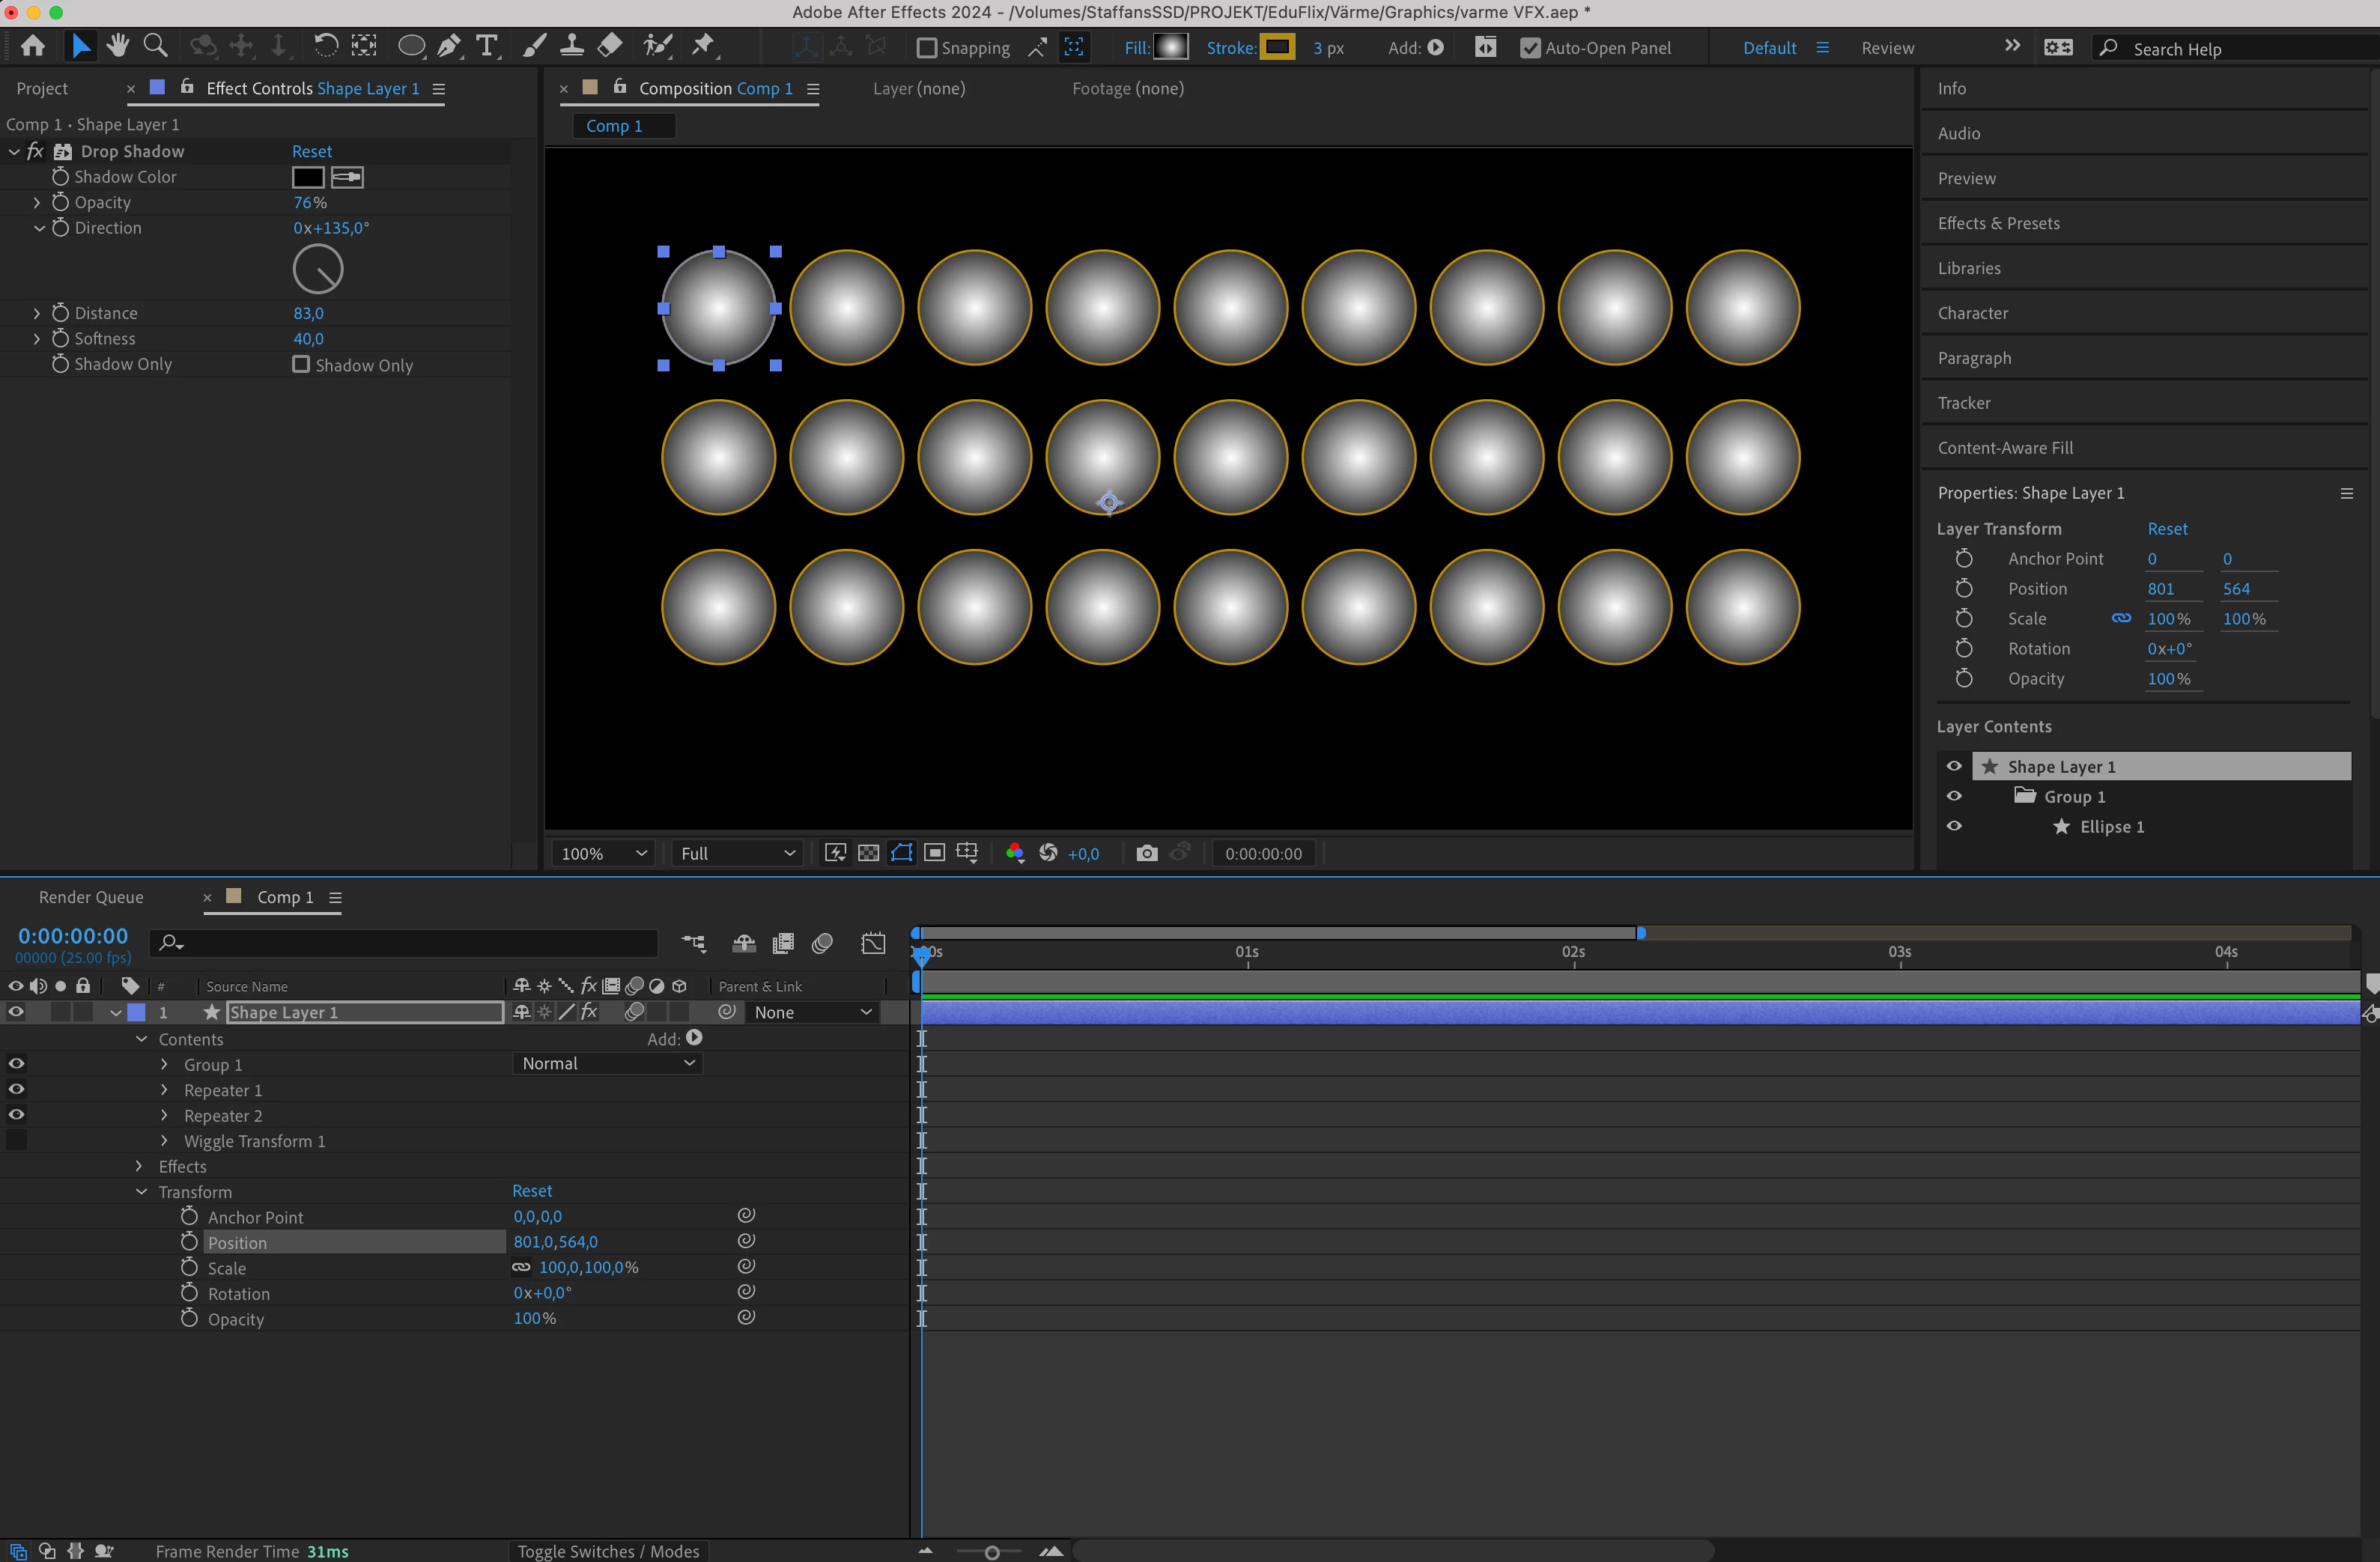Hide Repeater 2 with eye toggle
The width and height of the screenshot is (2380, 1562).
click(17, 1115)
